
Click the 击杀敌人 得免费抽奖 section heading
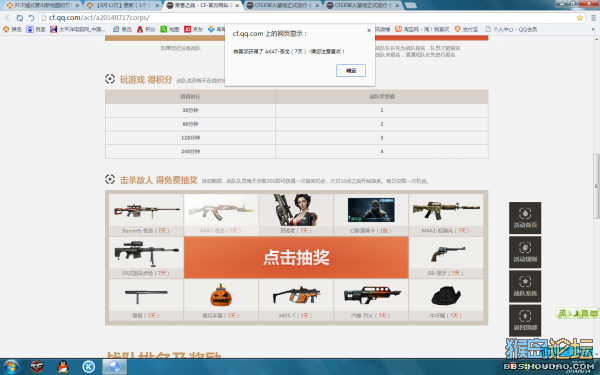coord(158,180)
